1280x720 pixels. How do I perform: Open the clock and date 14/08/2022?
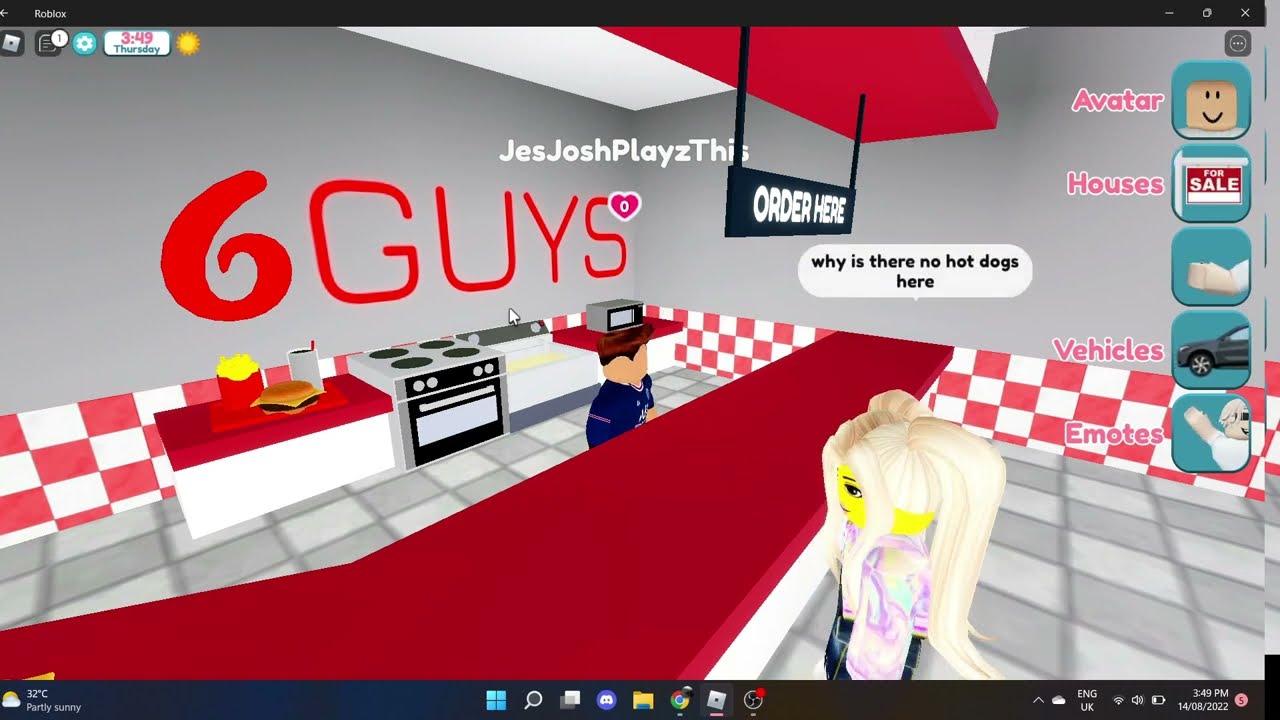[1202, 700]
